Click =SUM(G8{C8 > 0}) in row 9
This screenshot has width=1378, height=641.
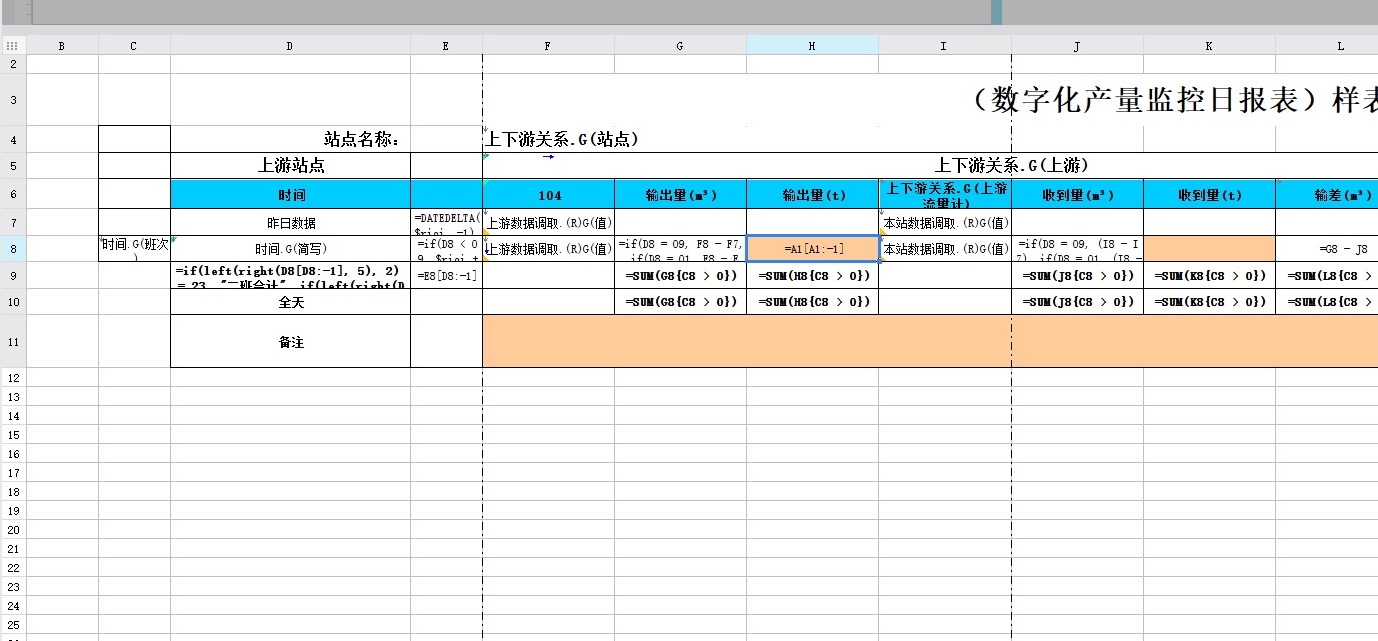pyautogui.click(x=680, y=275)
